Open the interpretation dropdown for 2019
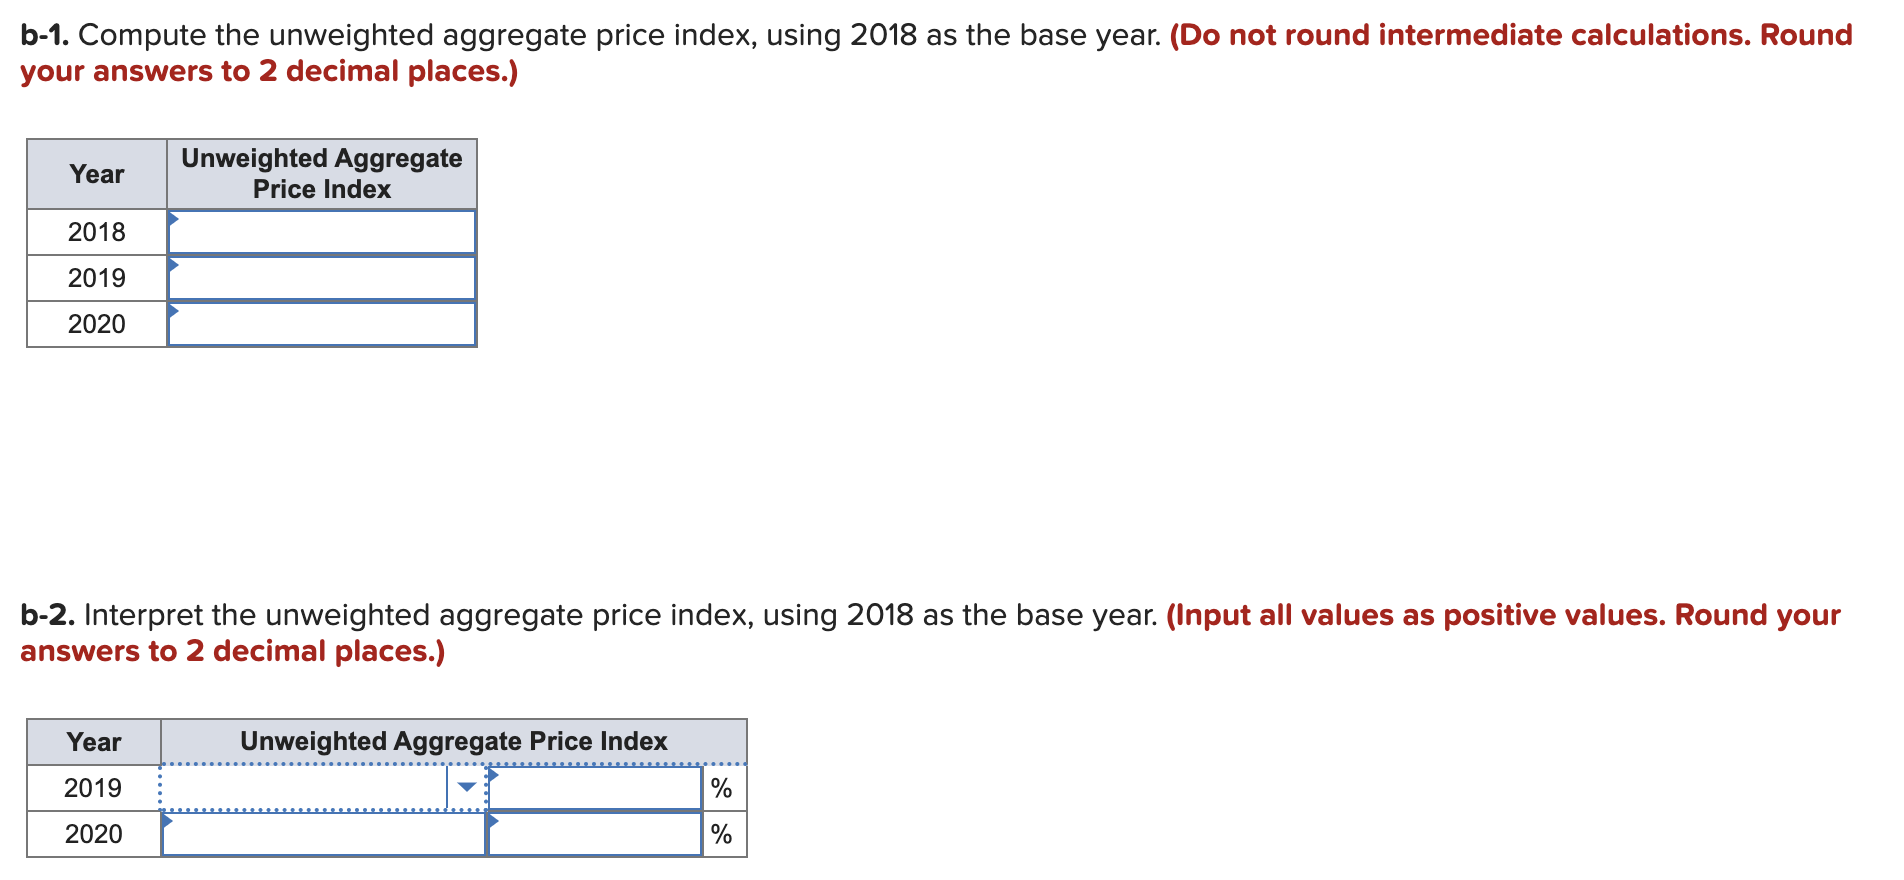1904x880 pixels. [x=466, y=788]
